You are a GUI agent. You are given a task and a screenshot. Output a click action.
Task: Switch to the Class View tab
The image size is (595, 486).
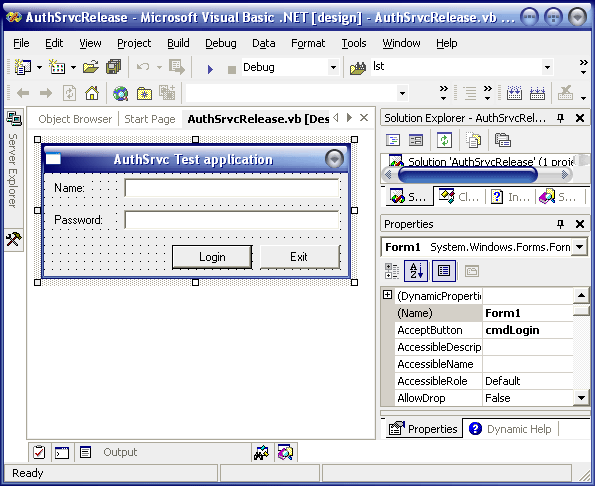(x=460, y=197)
